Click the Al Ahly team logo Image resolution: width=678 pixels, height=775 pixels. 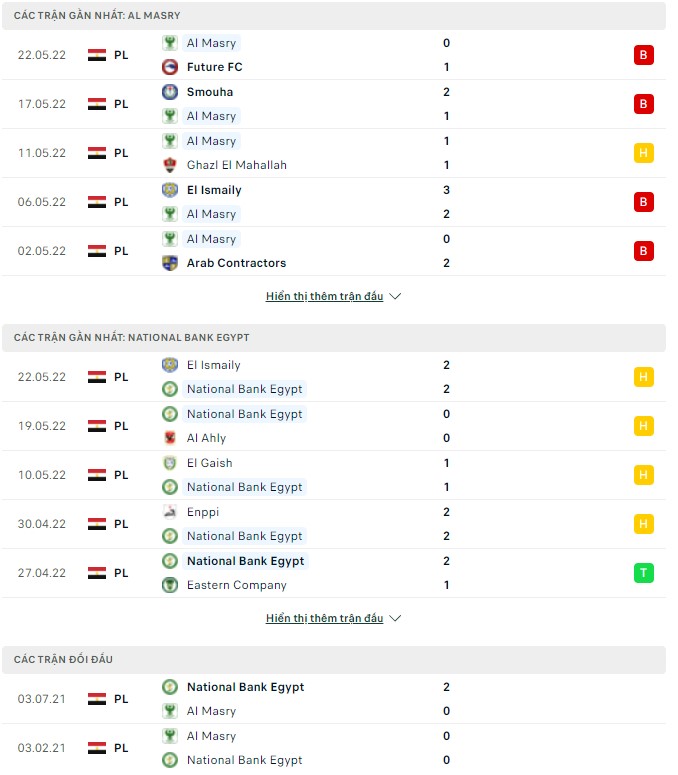(170, 438)
